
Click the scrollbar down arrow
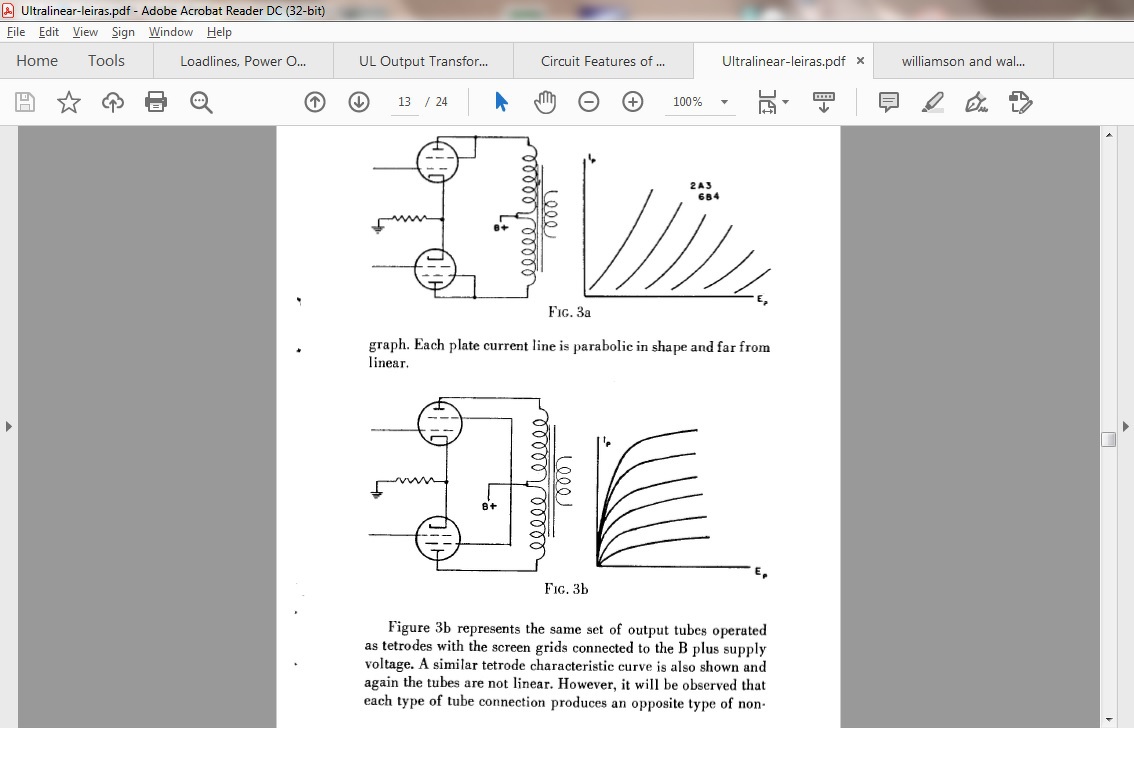(1109, 720)
